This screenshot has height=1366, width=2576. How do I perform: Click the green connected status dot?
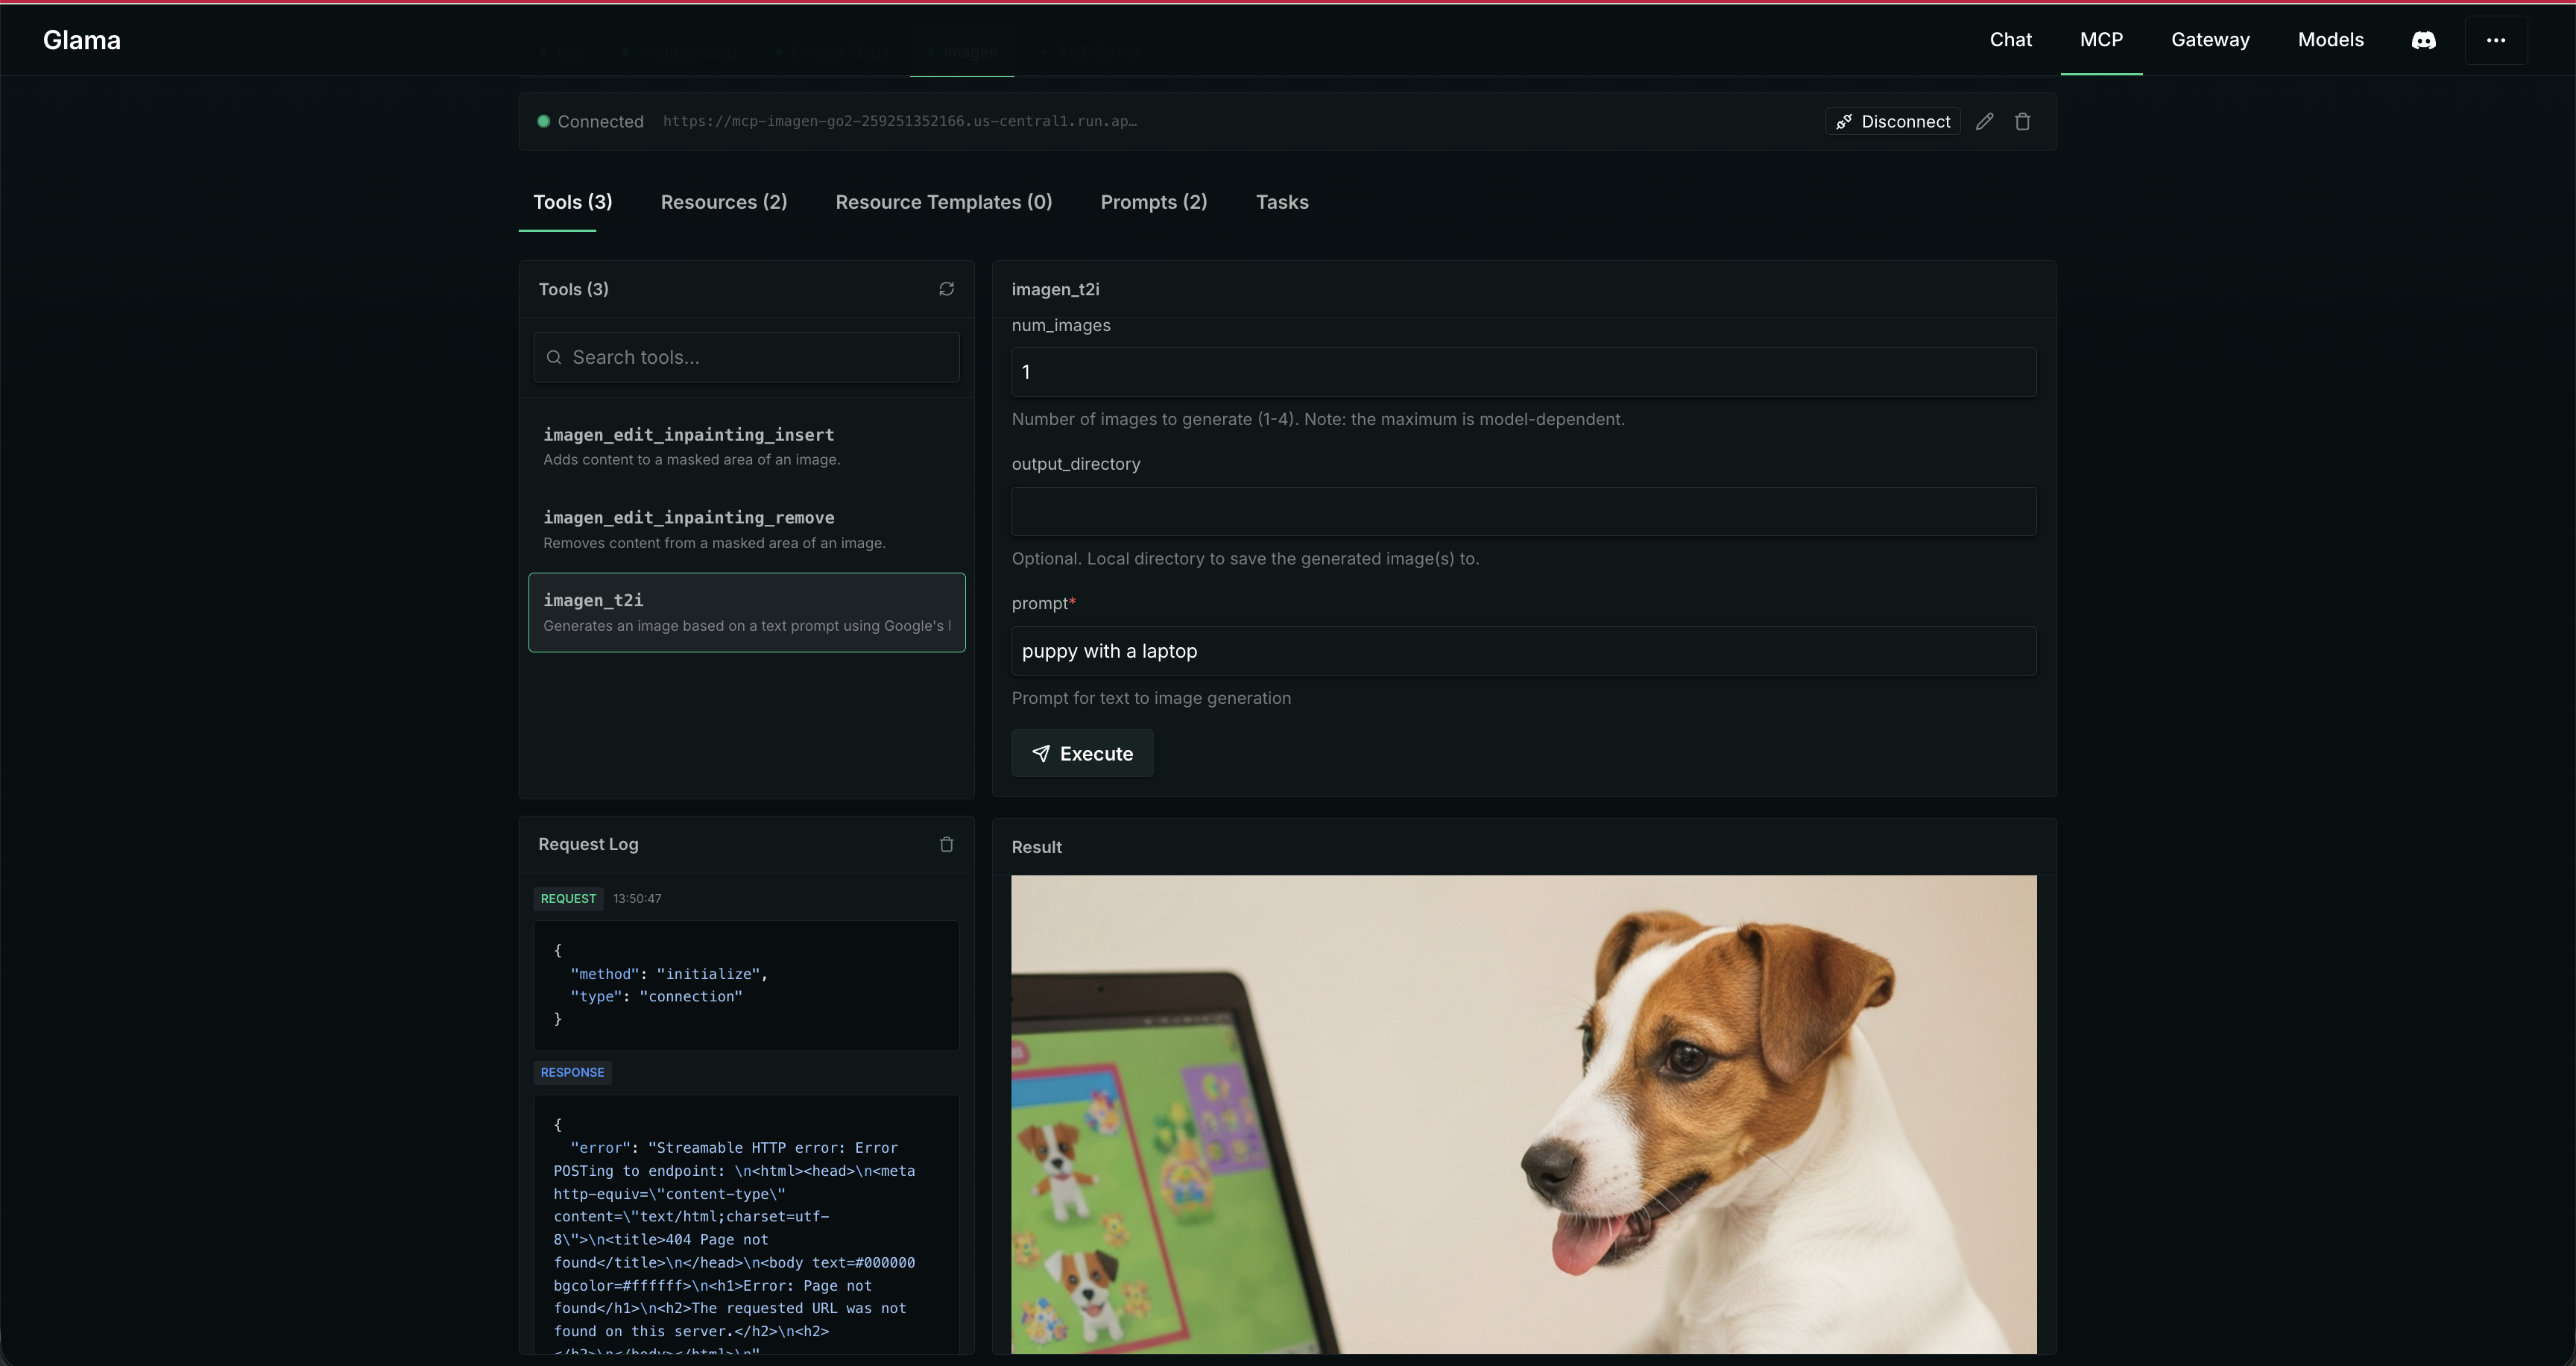coord(544,121)
